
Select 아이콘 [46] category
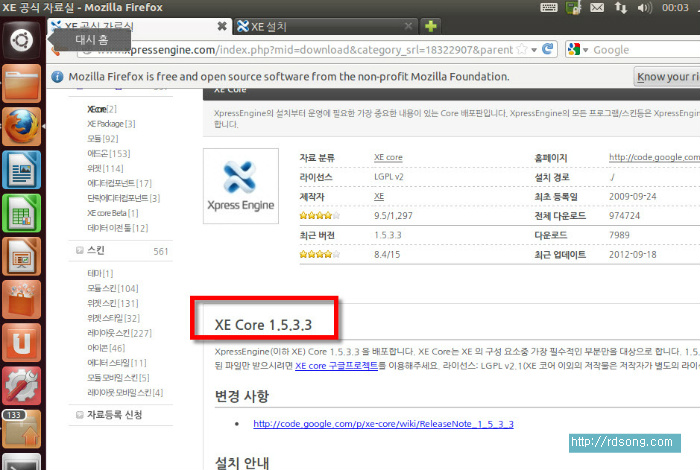tap(106, 348)
